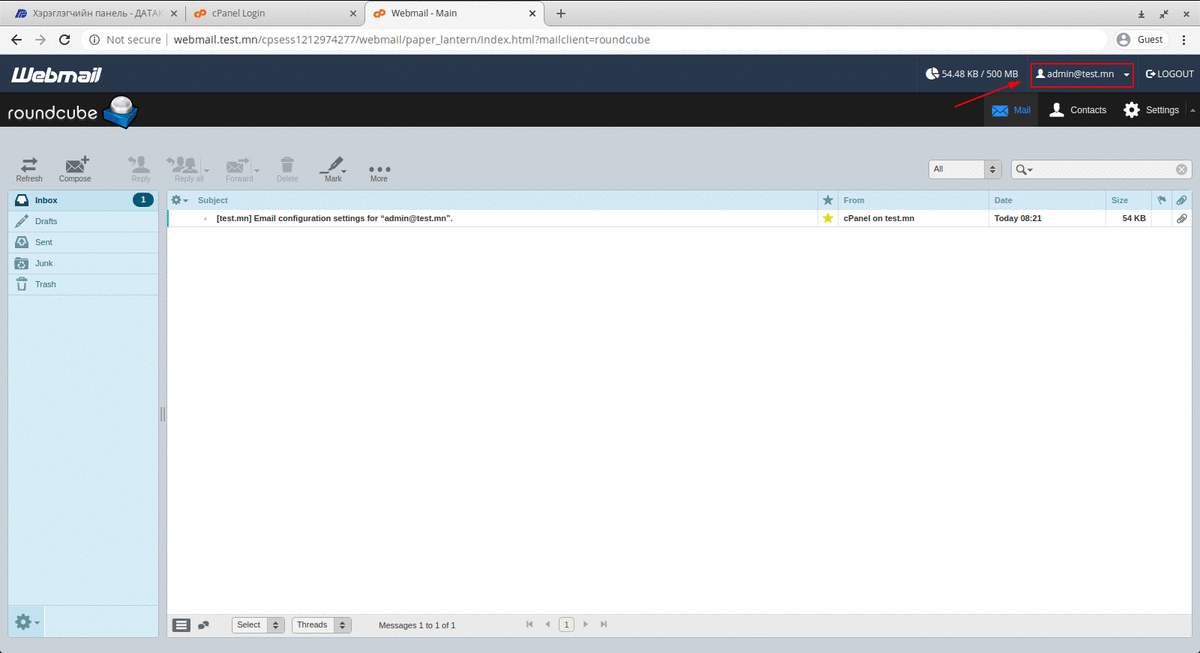This screenshot has height=653, width=1200.
Task: Open the Junk folder
Action: [x=83, y=263]
